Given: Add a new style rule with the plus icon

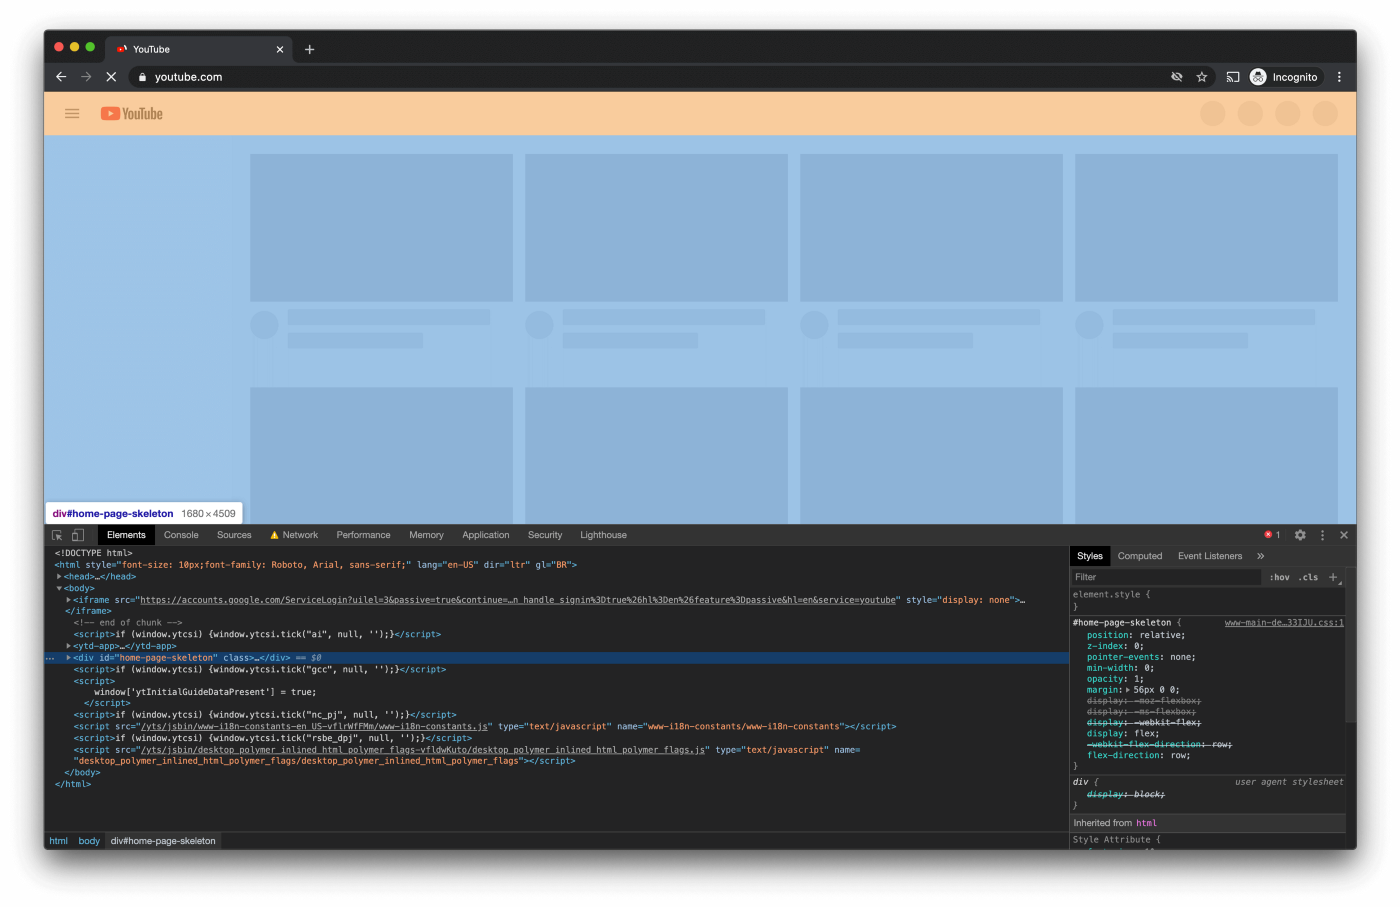Looking at the screenshot, I should click(1333, 577).
